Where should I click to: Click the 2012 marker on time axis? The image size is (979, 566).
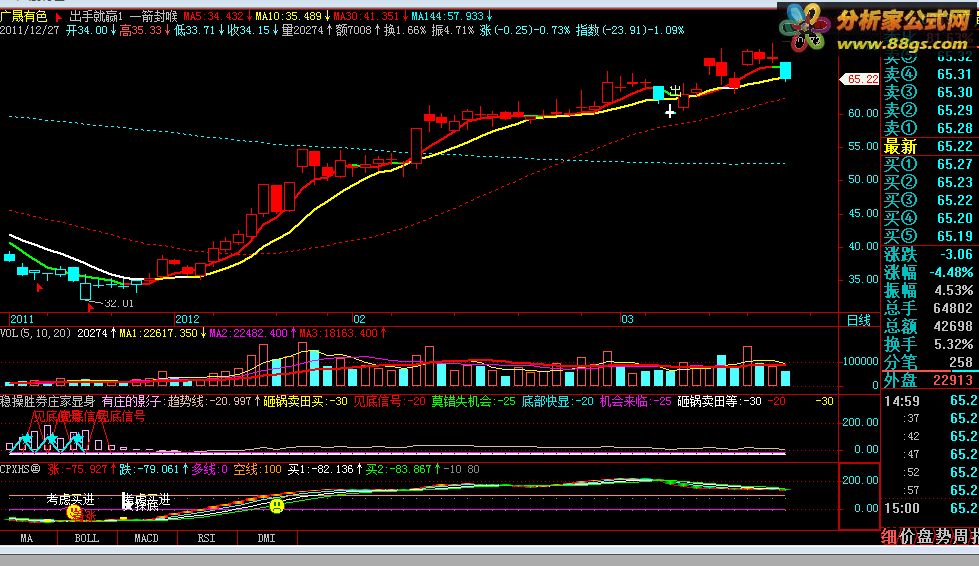[187, 320]
